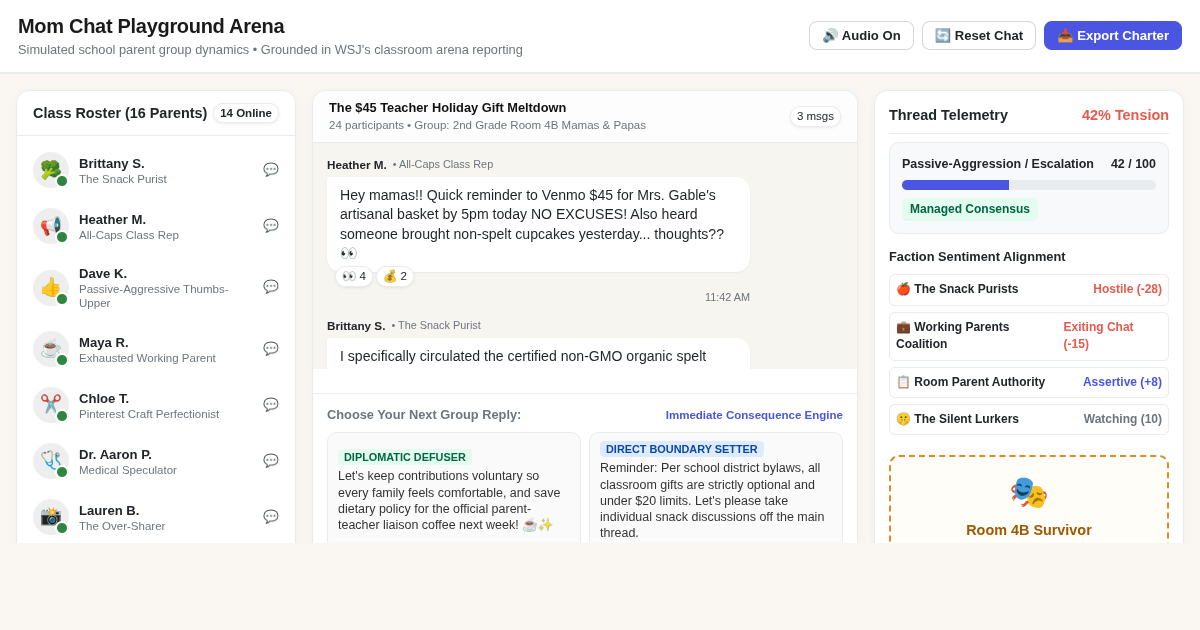Click the 11:42 AM timestamp
The height and width of the screenshot is (630, 1200).
pos(727,297)
